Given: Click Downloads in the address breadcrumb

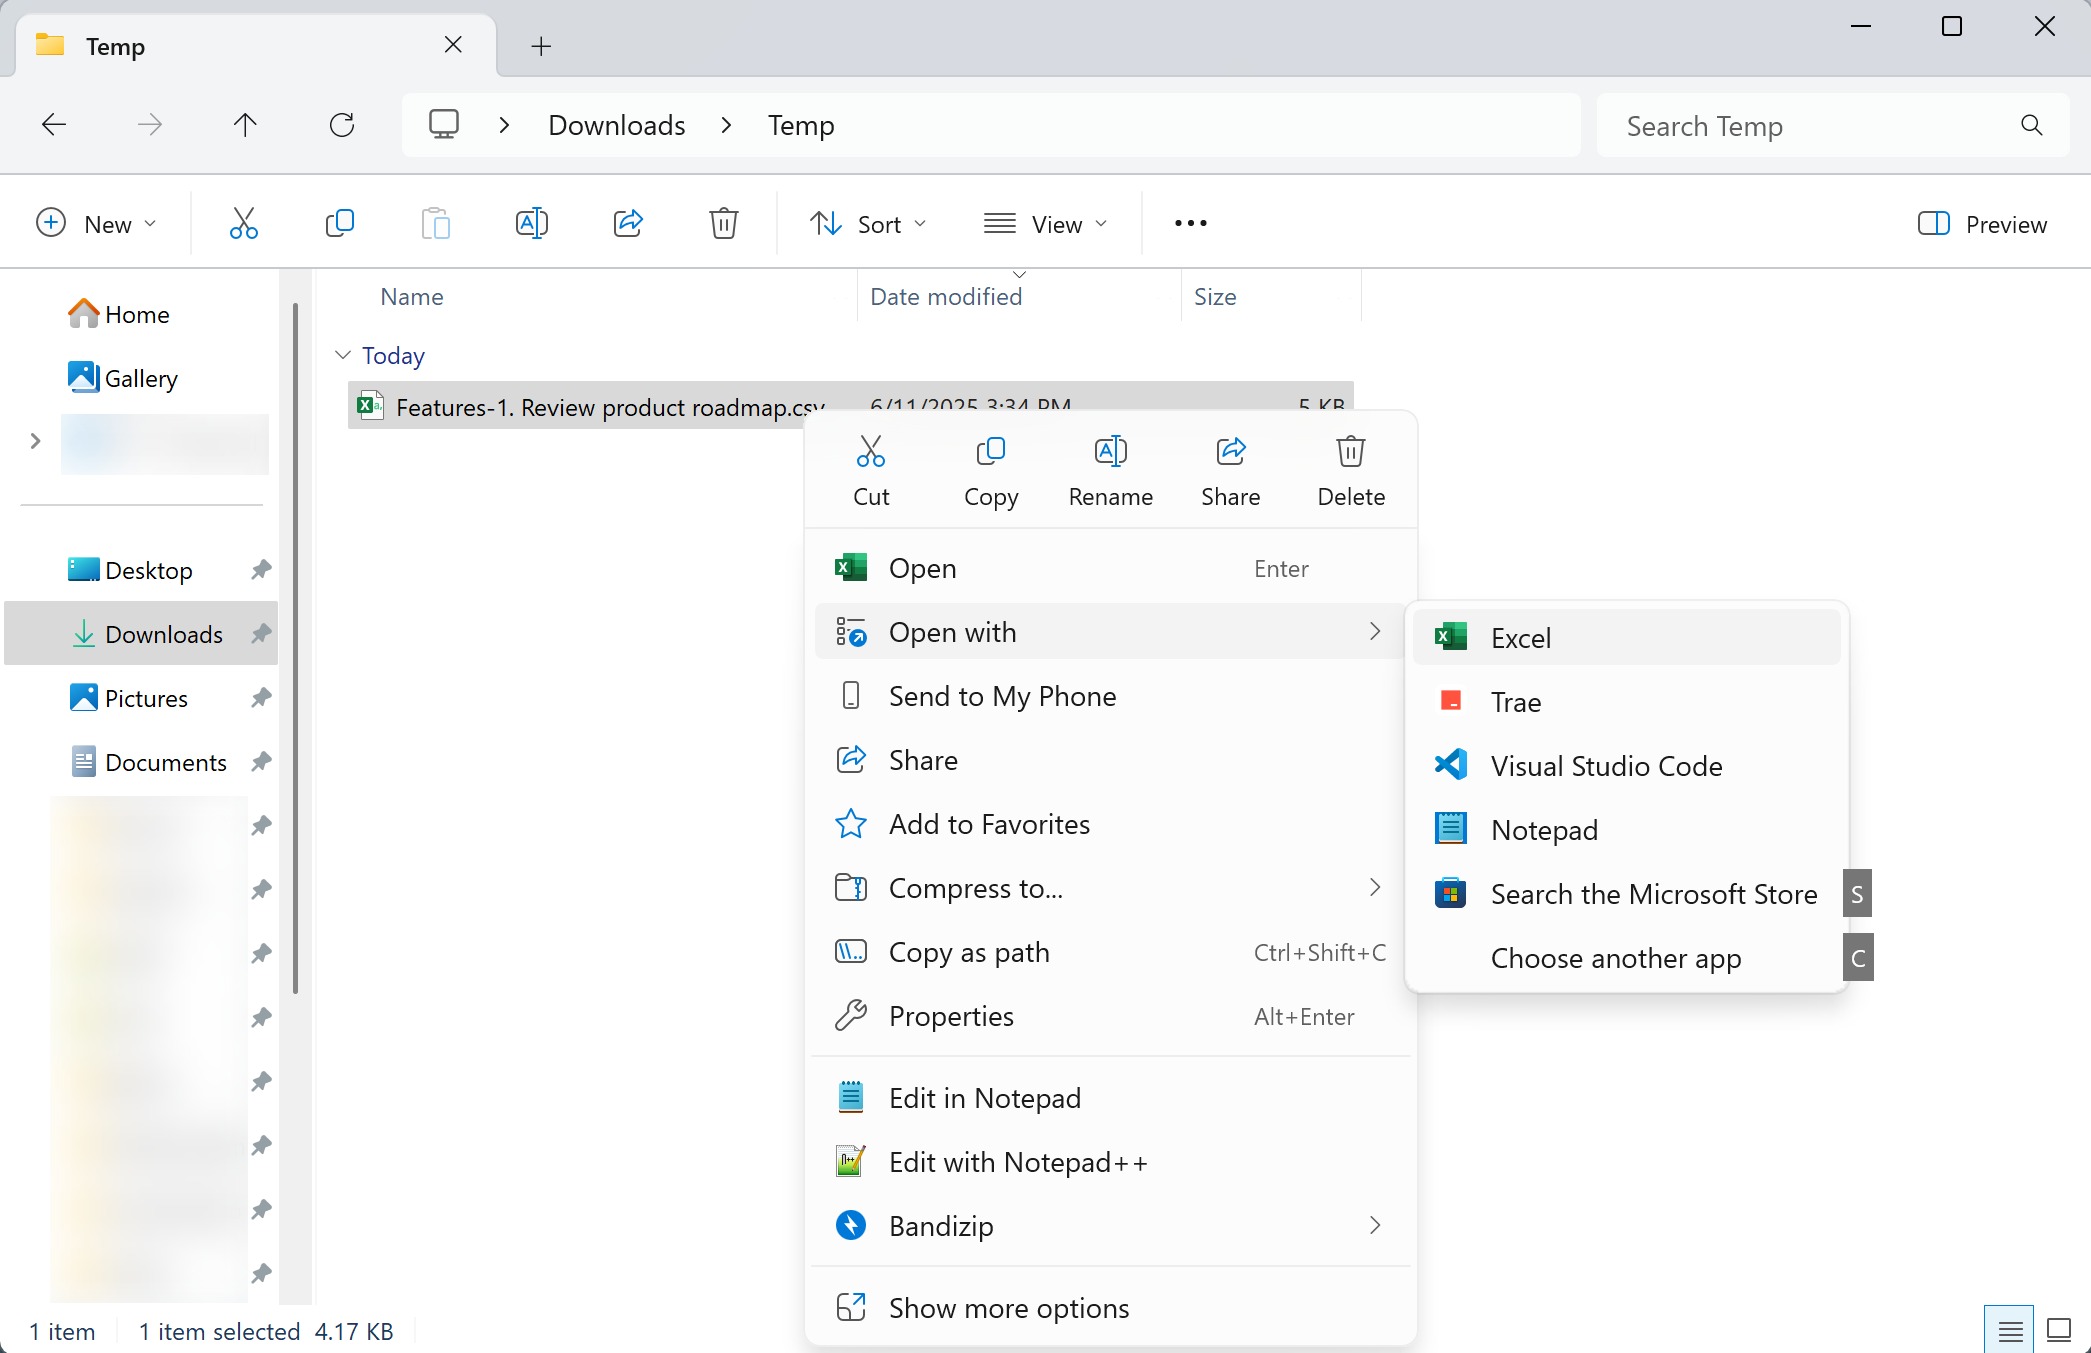Looking at the screenshot, I should pyautogui.click(x=617, y=126).
